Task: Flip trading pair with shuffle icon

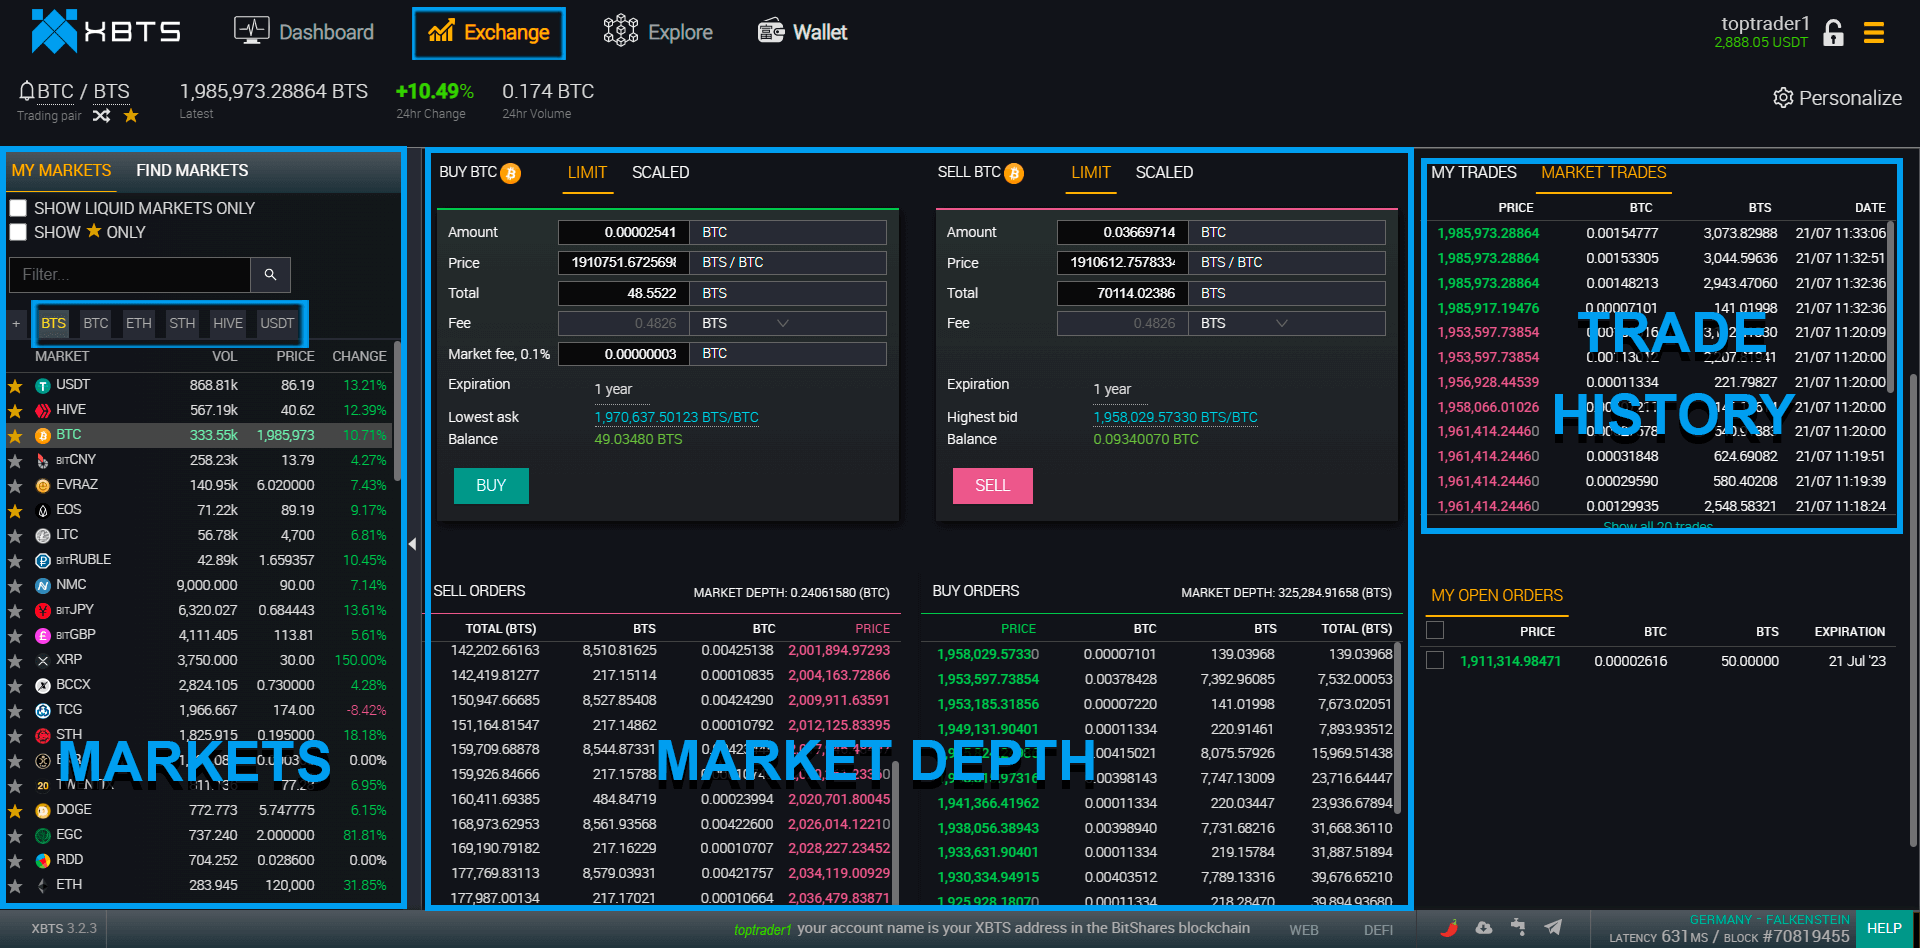Action: click(x=101, y=116)
